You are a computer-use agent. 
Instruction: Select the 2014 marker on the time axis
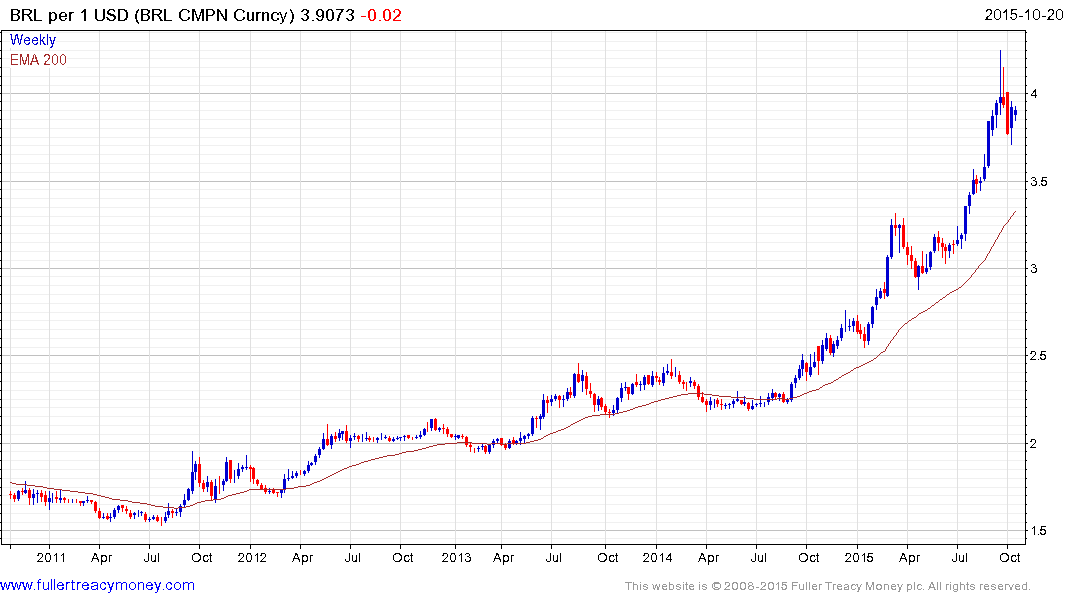coord(657,557)
